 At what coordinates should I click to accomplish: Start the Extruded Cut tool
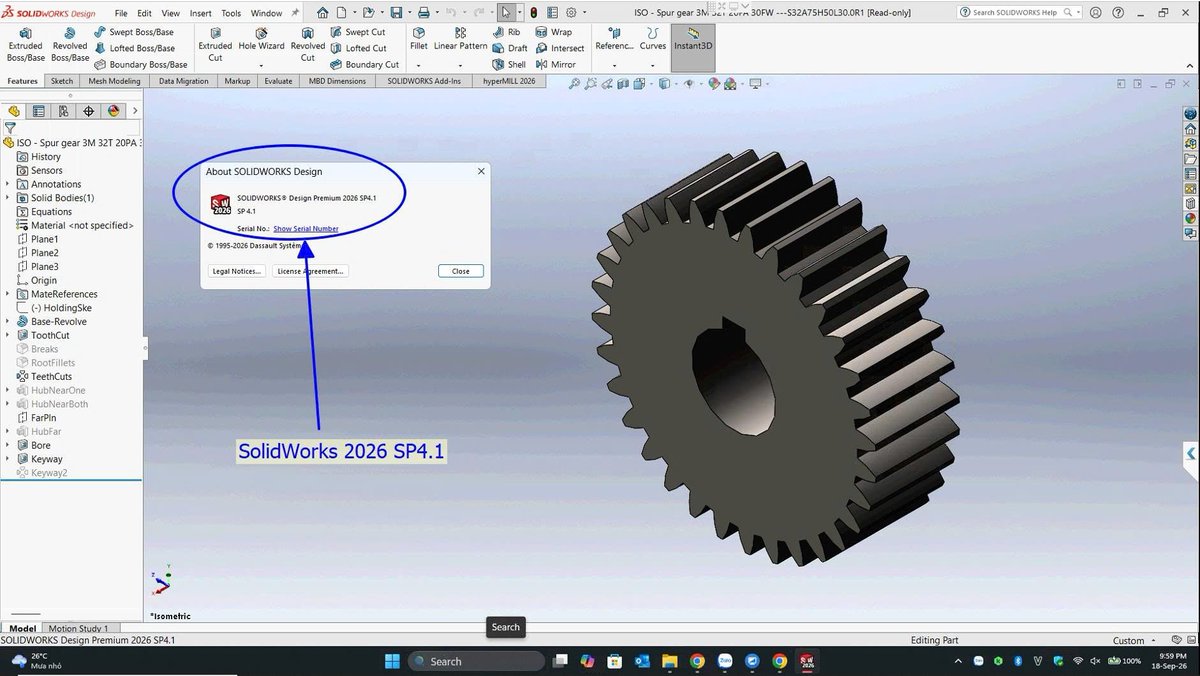click(x=215, y=45)
